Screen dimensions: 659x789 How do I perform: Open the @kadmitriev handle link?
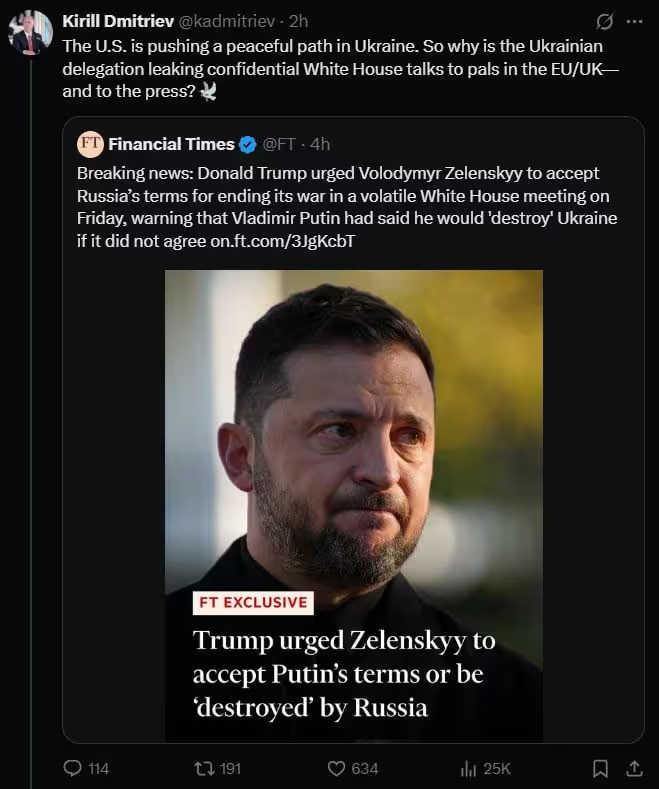tap(227, 22)
